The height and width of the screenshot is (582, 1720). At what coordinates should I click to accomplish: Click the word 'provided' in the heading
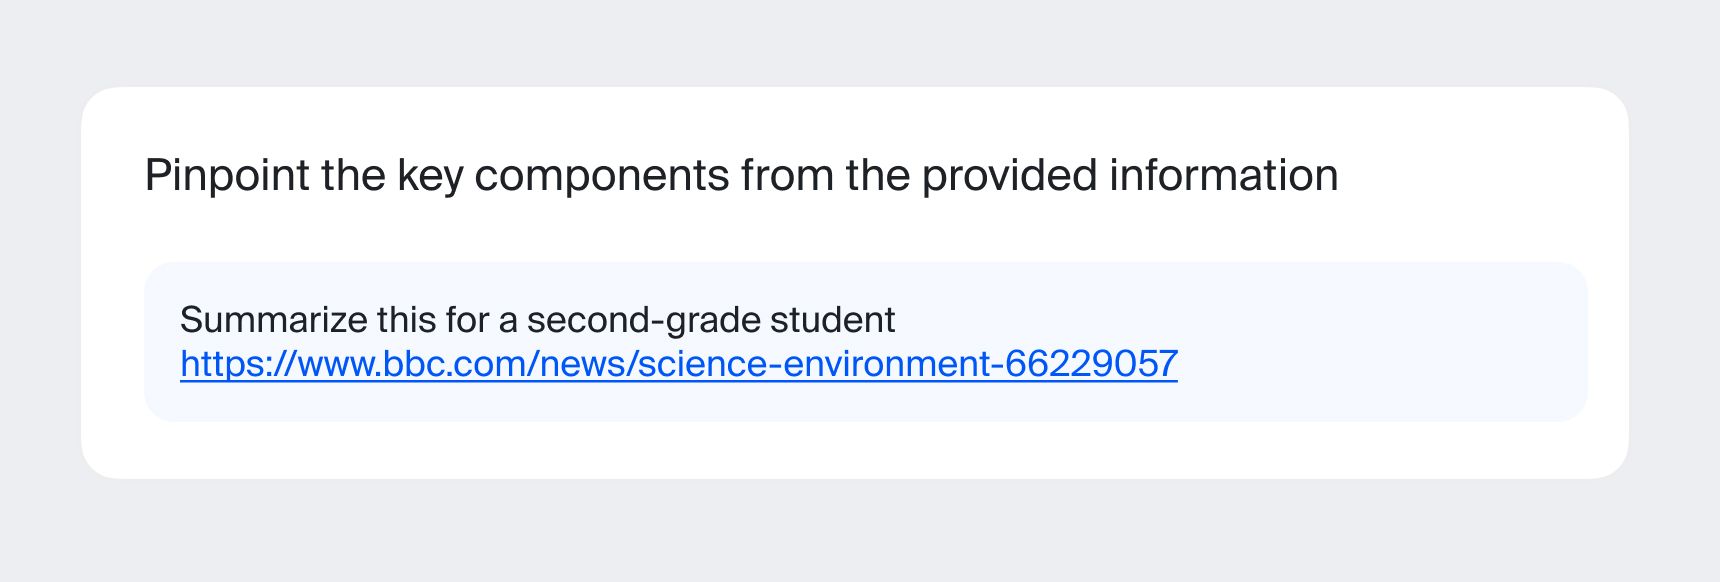pyautogui.click(x=1009, y=176)
